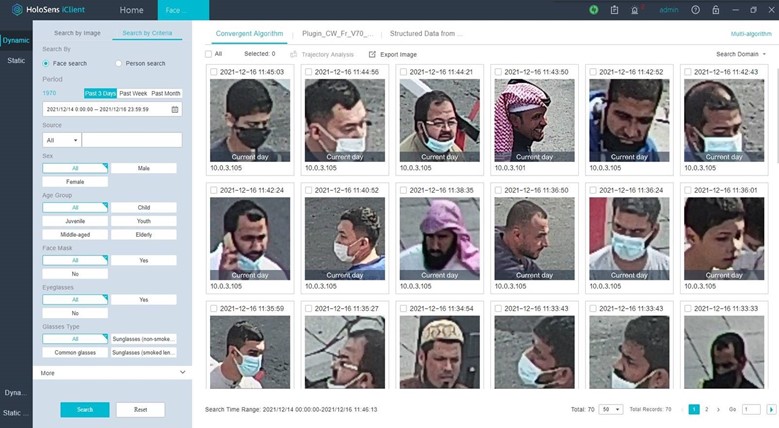779x428 pixels.
Task: Check the 11:45:03 capture checkbox
Action: coord(214,72)
